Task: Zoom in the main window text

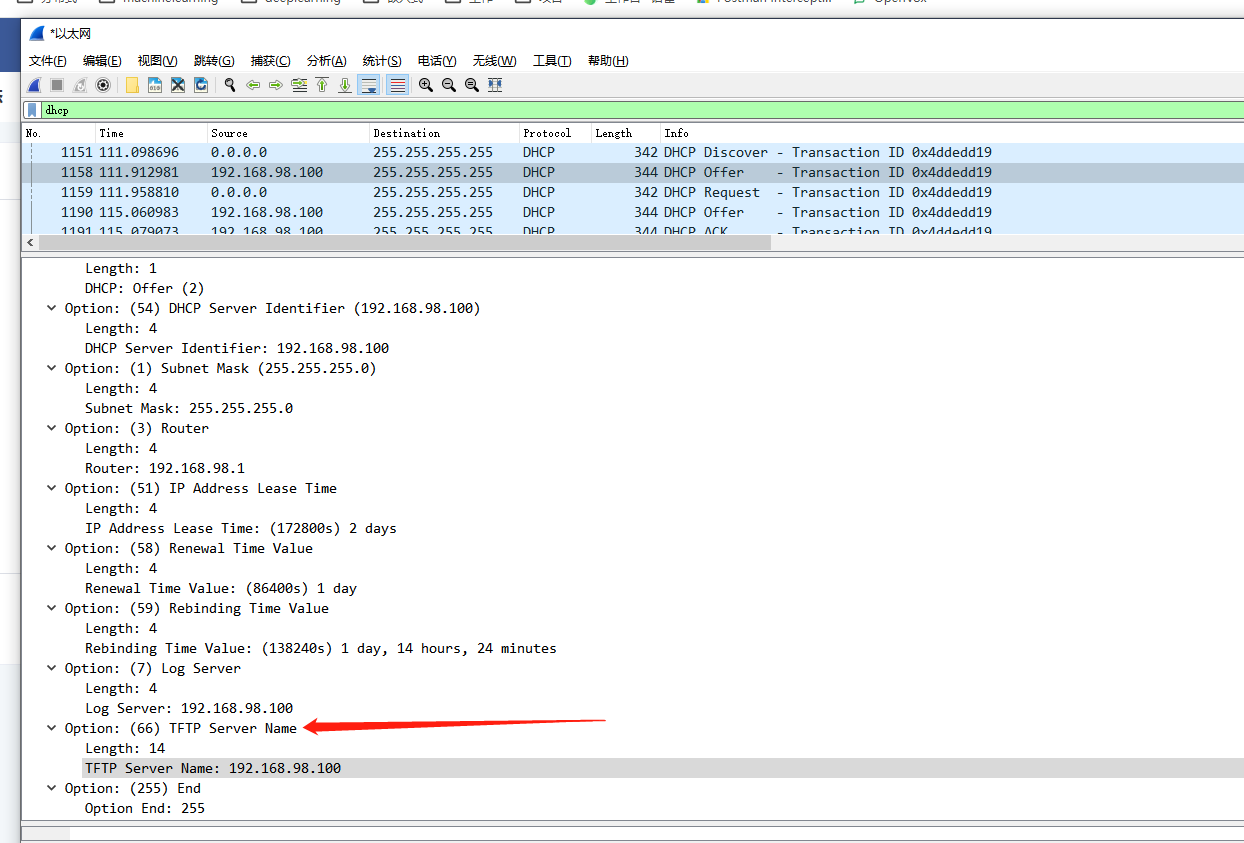Action: pos(426,85)
